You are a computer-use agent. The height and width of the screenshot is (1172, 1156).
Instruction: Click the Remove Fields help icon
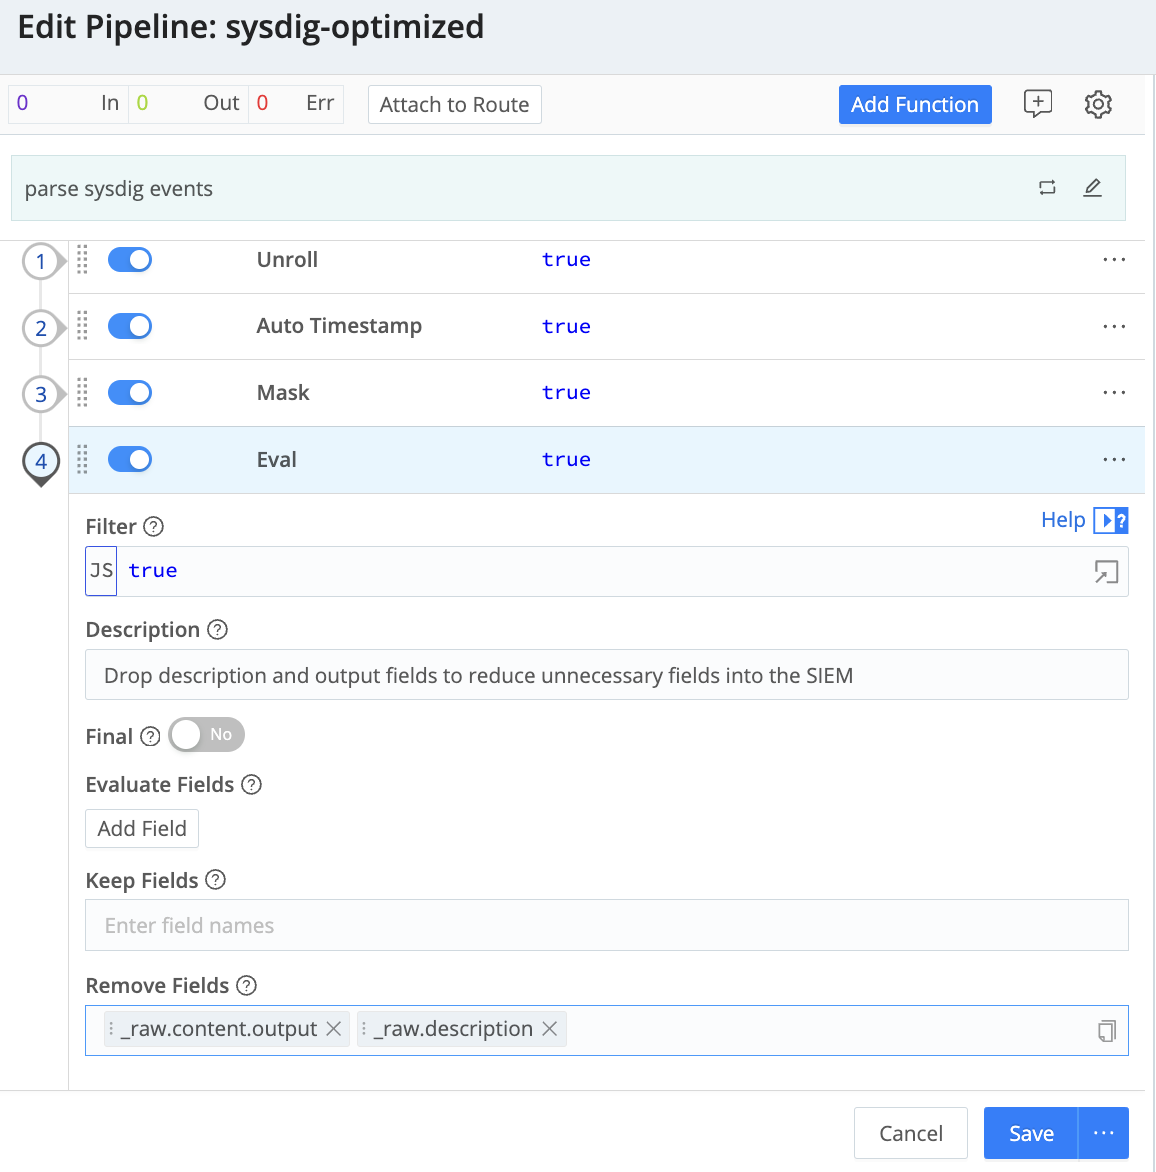point(247,986)
